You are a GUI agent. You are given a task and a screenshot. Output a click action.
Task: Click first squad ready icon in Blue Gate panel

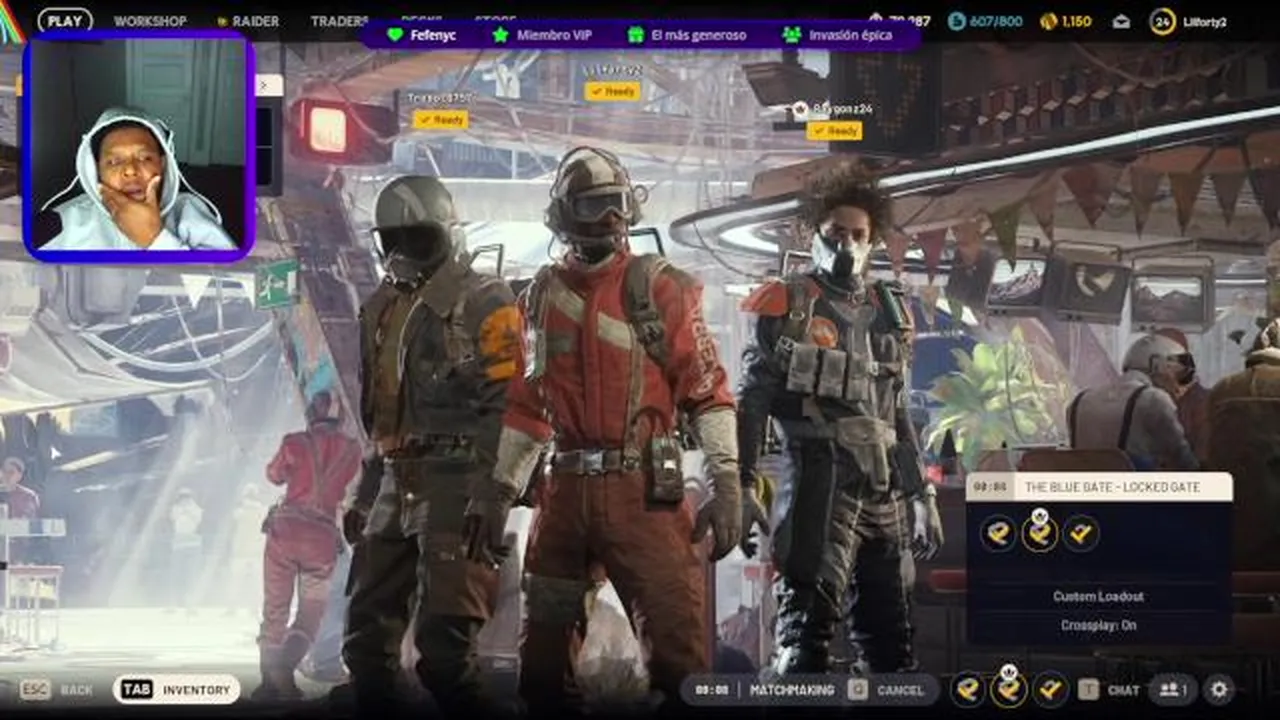click(998, 534)
